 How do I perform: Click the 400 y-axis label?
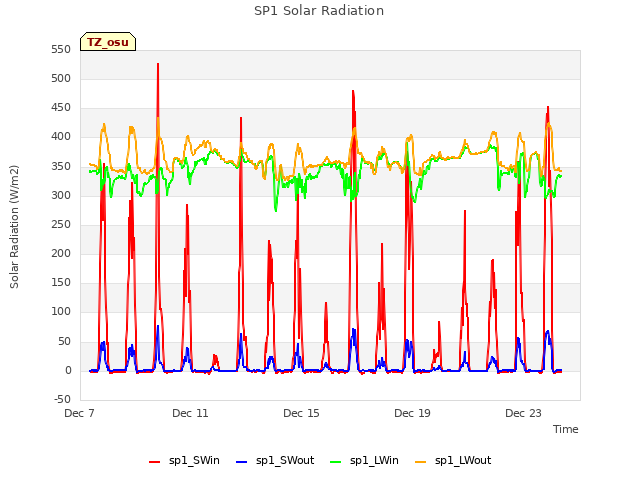[x=61, y=137]
